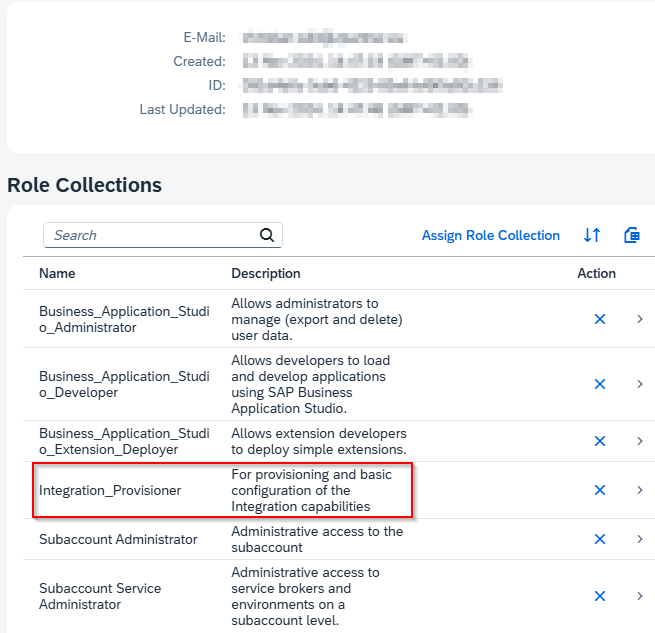Screen dimensions: 655x633
Task: Remove Subaccount Service Administrator role collection
Action: (600, 596)
